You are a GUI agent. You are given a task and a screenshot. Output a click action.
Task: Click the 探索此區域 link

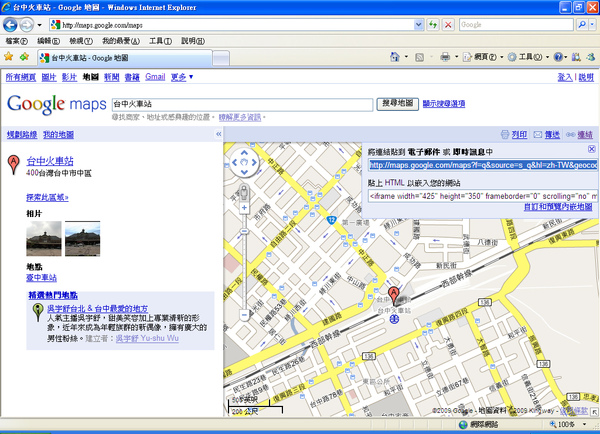click(47, 198)
